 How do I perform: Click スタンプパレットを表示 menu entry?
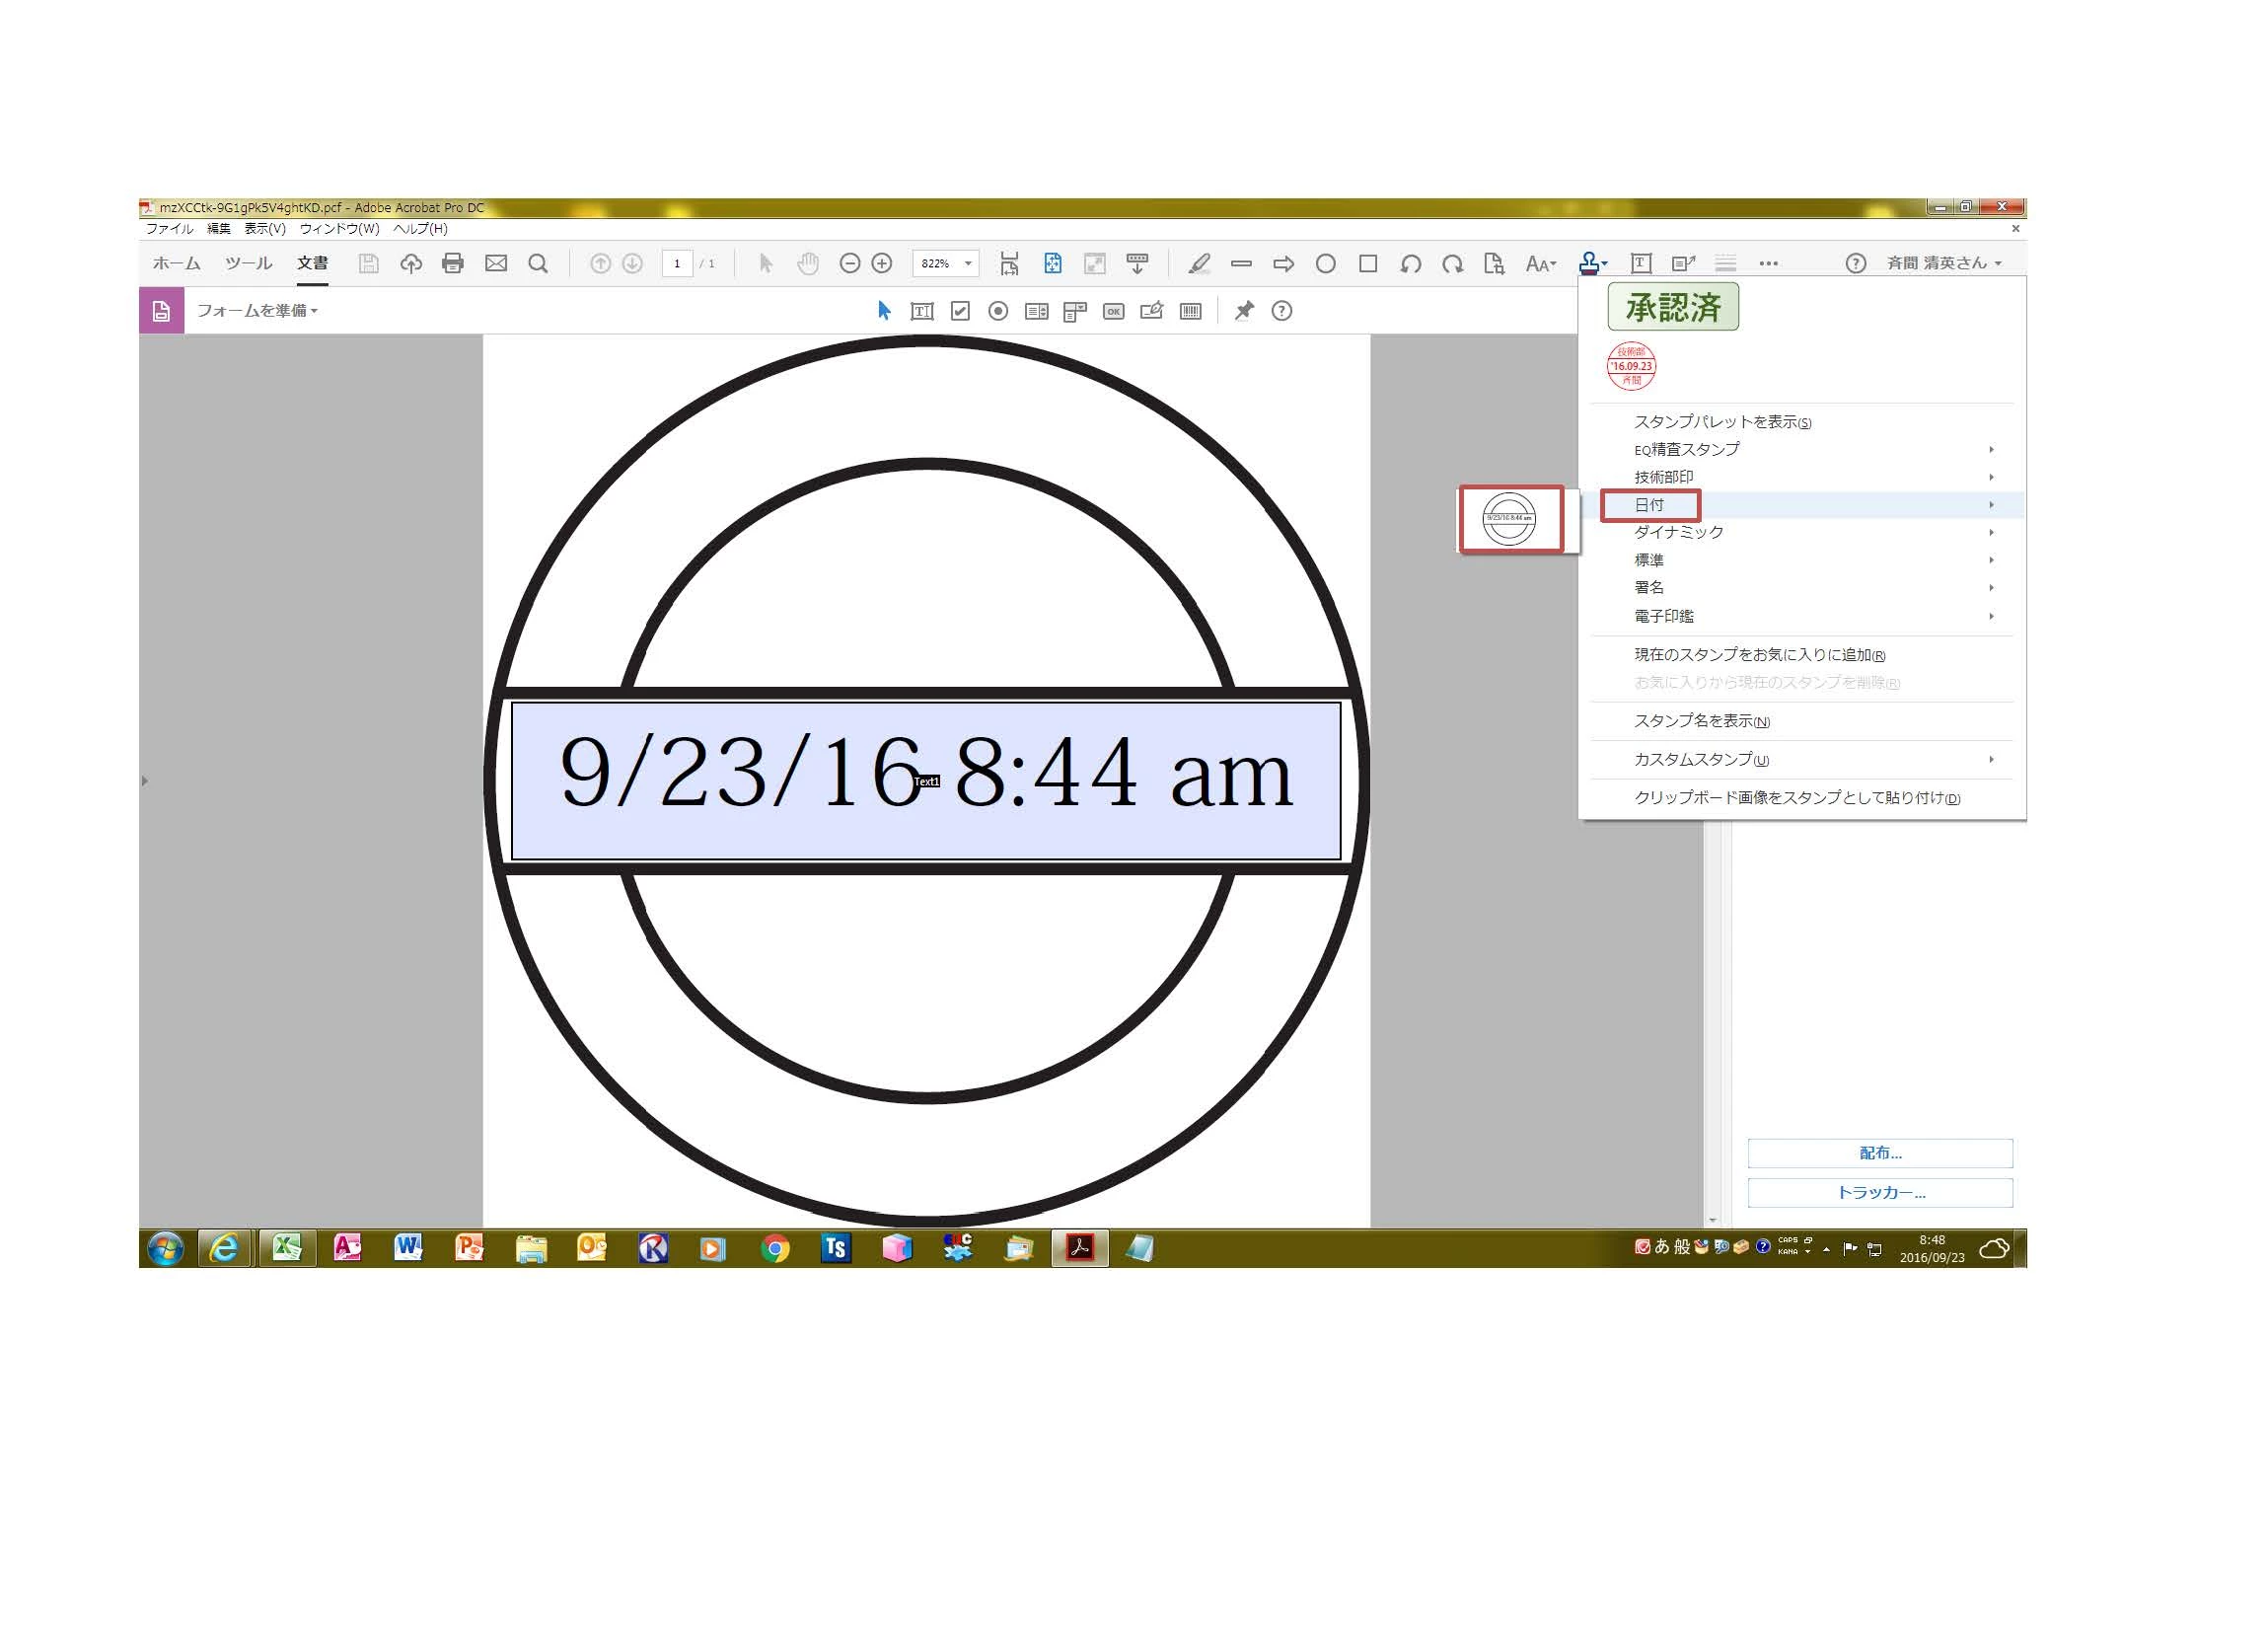pyautogui.click(x=1722, y=422)
